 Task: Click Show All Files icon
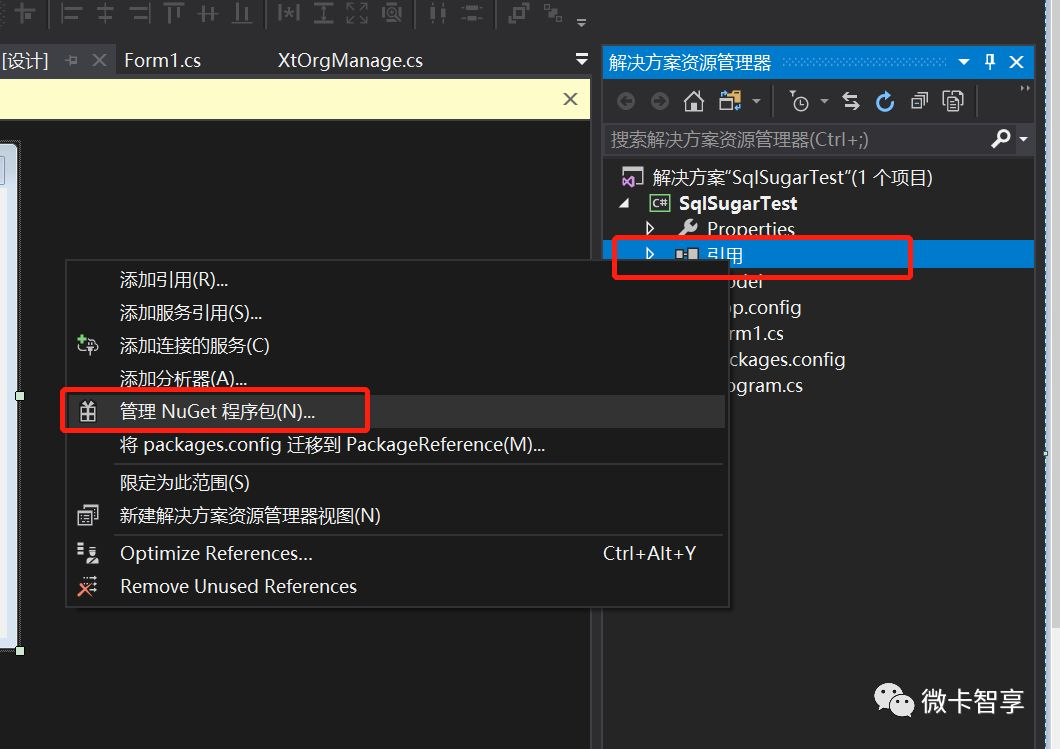953,101
